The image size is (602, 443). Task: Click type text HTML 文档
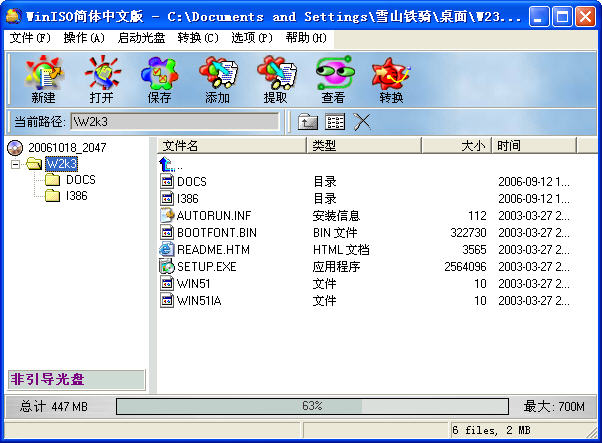[341, 250]
